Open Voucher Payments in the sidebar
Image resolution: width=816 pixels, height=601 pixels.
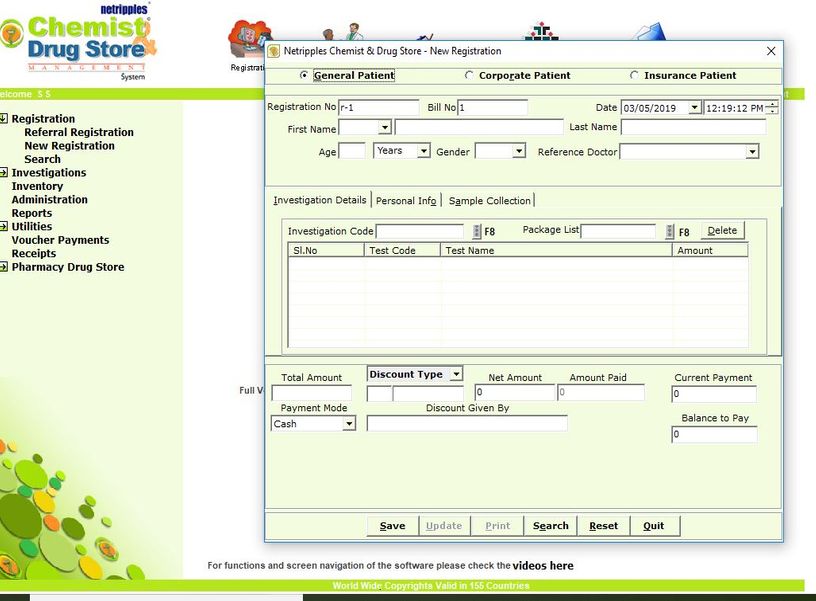click(x=60, y=240)
